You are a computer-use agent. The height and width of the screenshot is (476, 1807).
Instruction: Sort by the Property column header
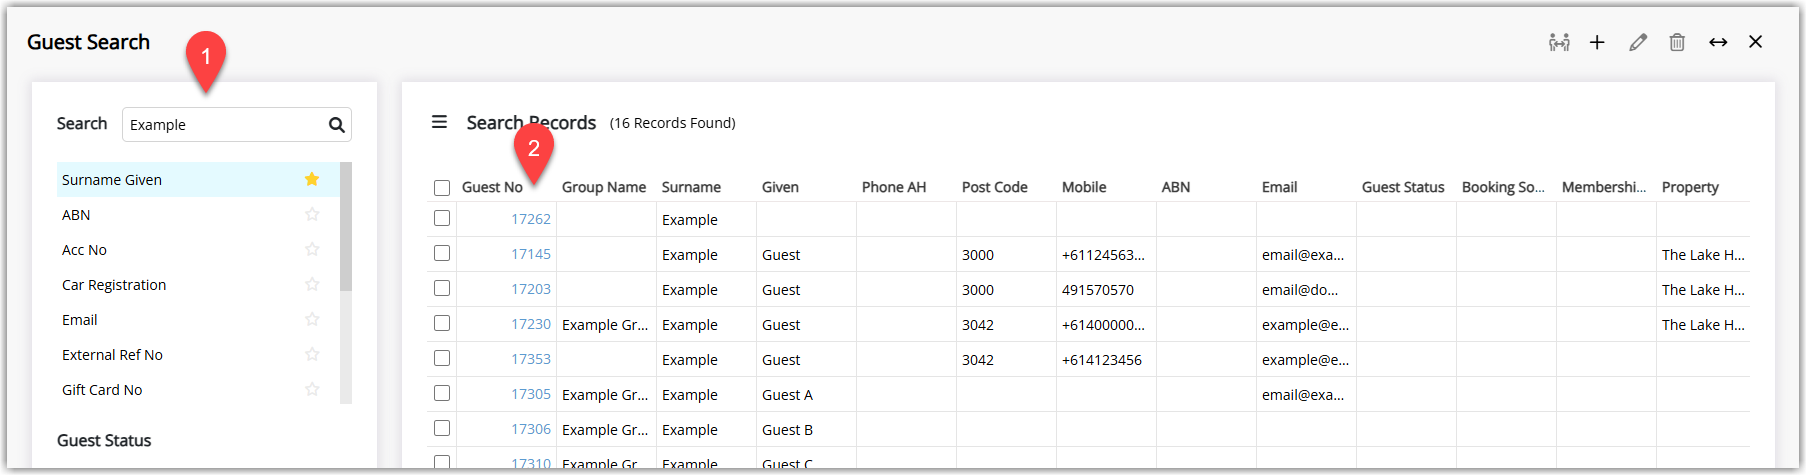coord(1690,187)
